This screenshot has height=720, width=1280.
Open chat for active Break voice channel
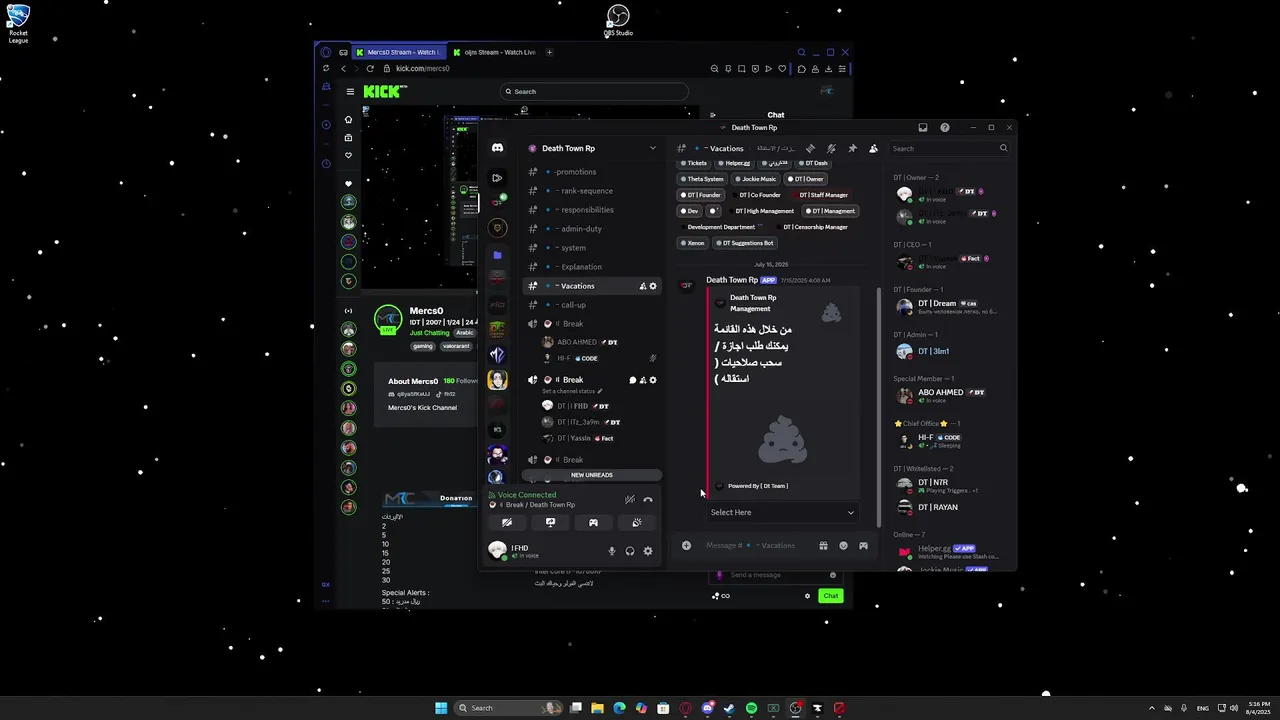[x=632, y=380]
